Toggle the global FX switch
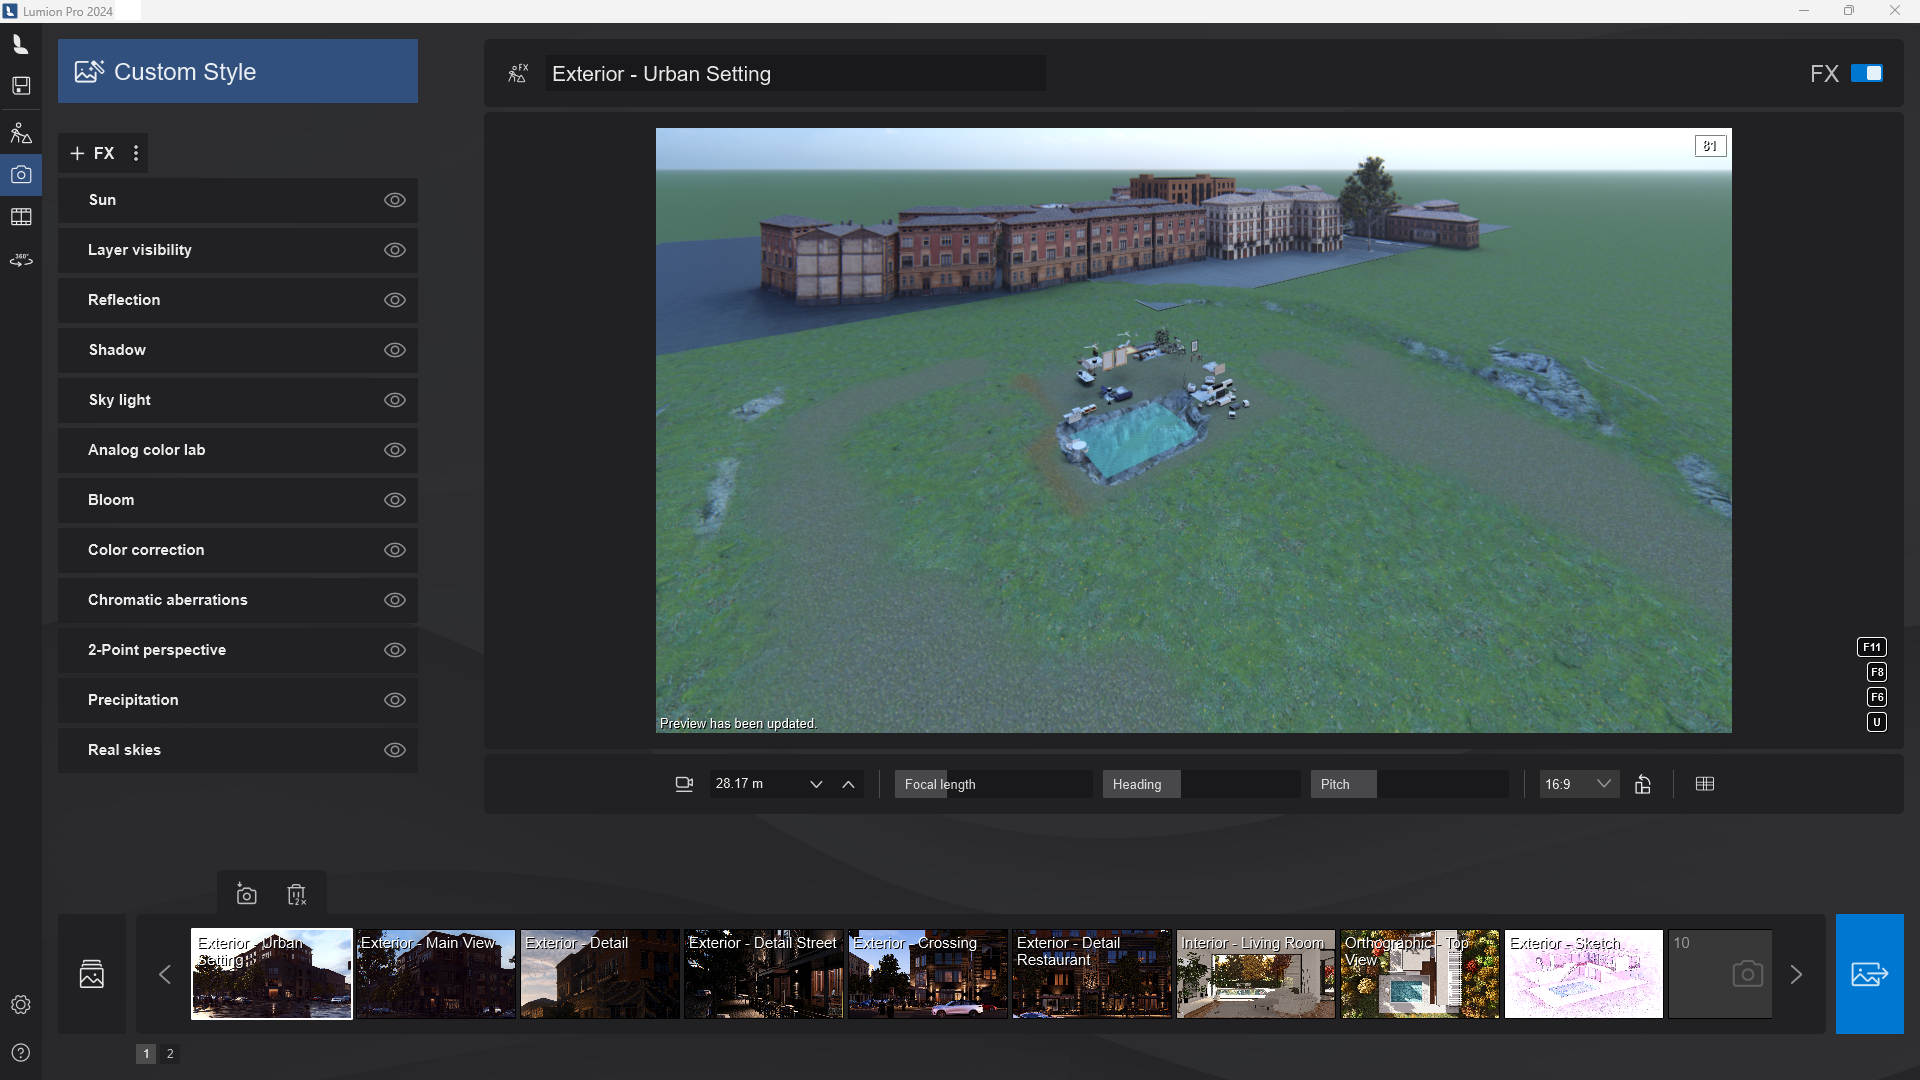This screenshot has height=1080, width=1920. pos(1866,73)
